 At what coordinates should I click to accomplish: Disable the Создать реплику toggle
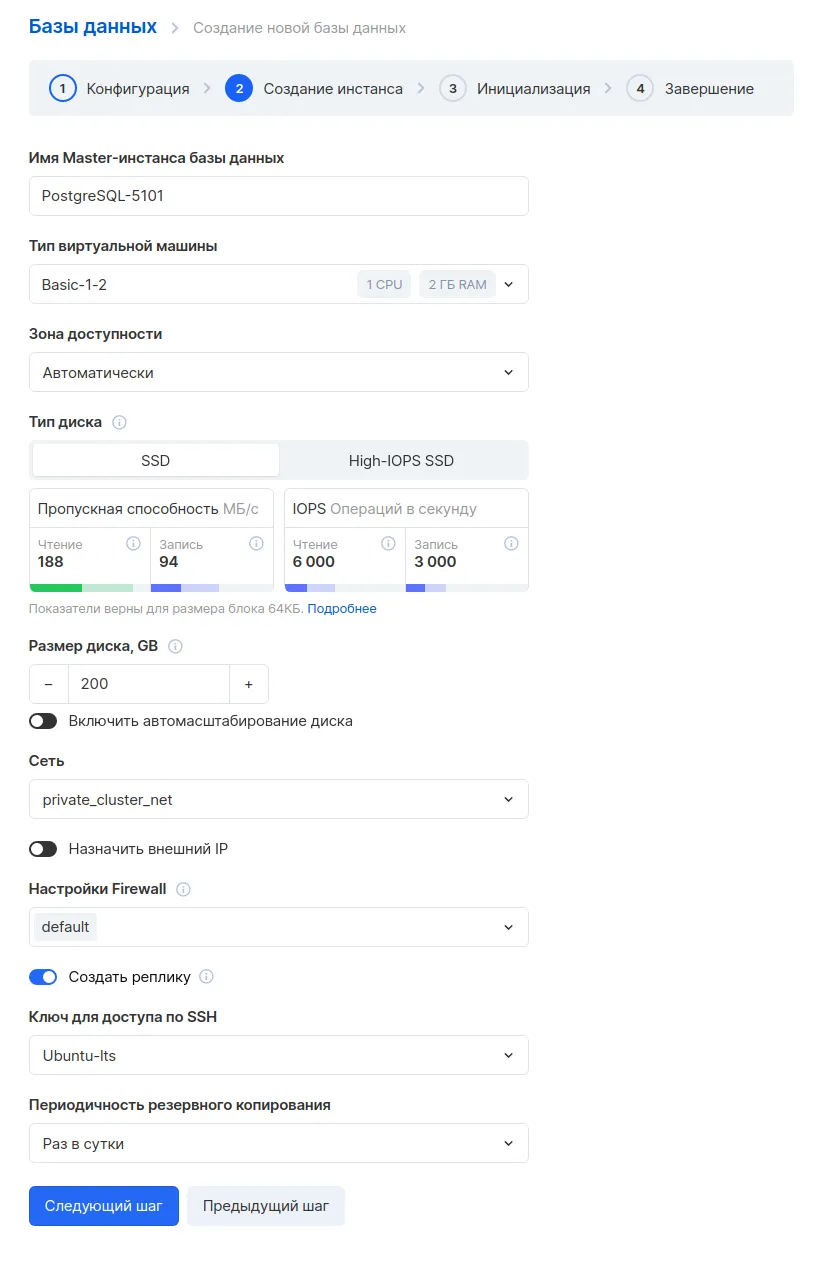pyautogui.click(x=43, y=977)
